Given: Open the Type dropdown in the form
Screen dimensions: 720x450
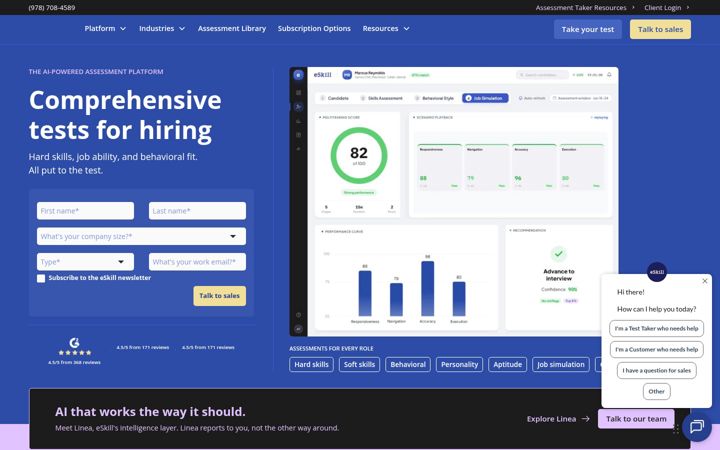Looking at the screenshot, I should (85, 262).
